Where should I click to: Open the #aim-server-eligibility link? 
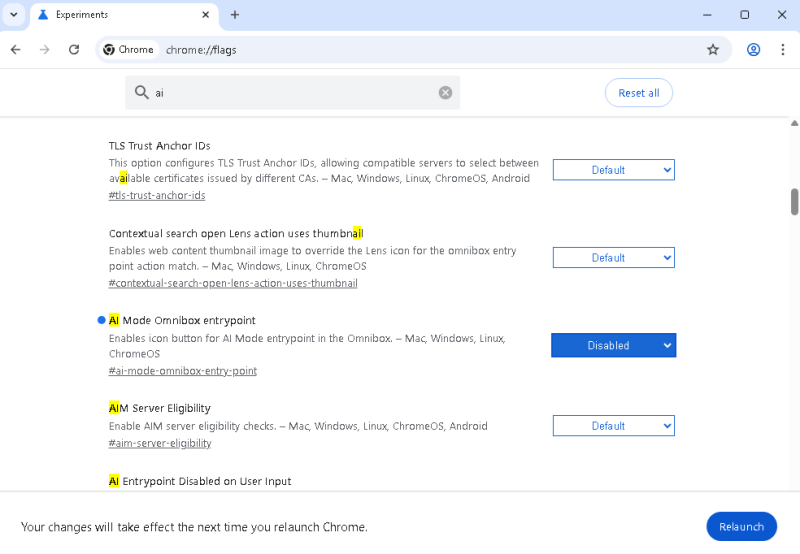coord(160,443)
